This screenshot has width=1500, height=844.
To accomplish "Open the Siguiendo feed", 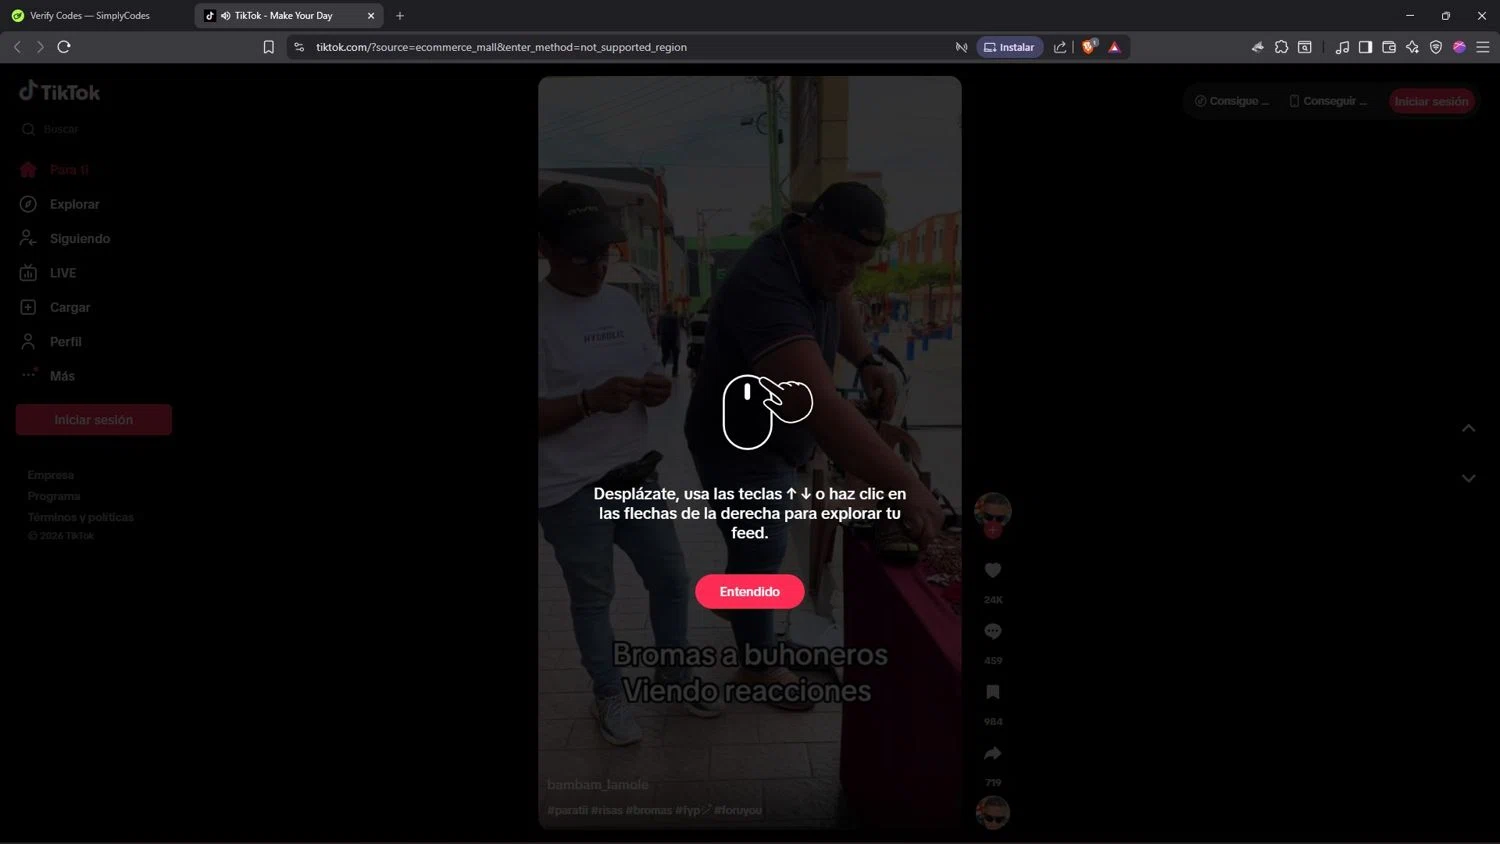I will click(x=80, y=239).
